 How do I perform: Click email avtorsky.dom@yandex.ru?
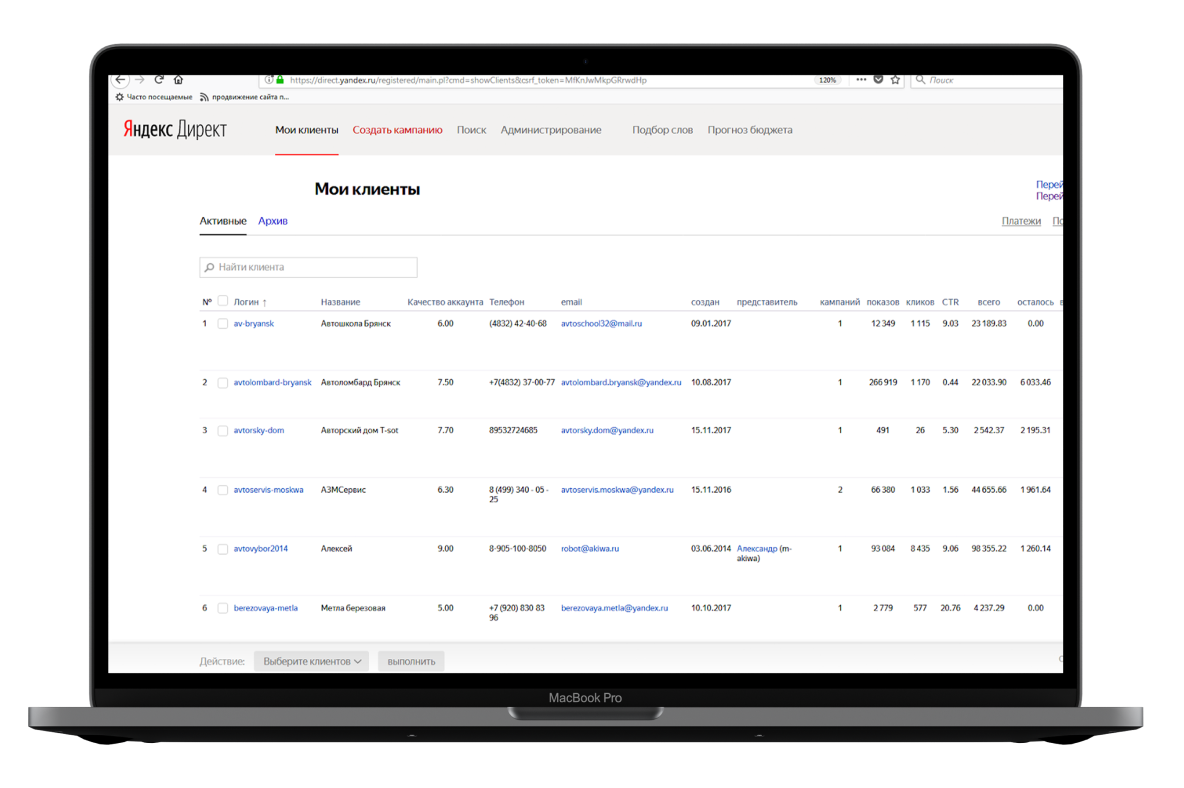[x=607, y=430]
